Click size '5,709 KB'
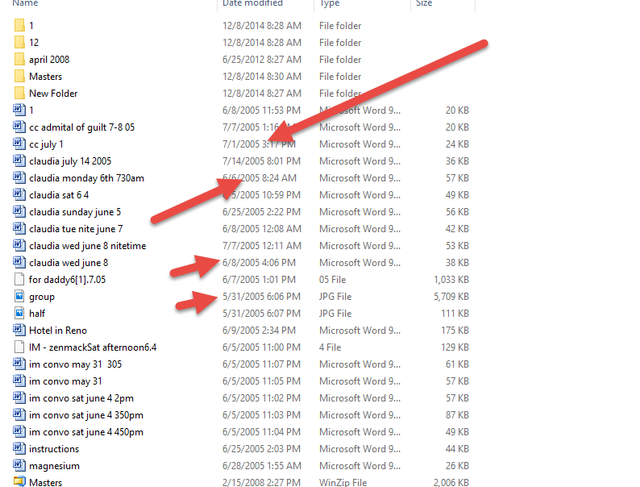The width and height of the screenshot is (640, 487). pos(451,297)
